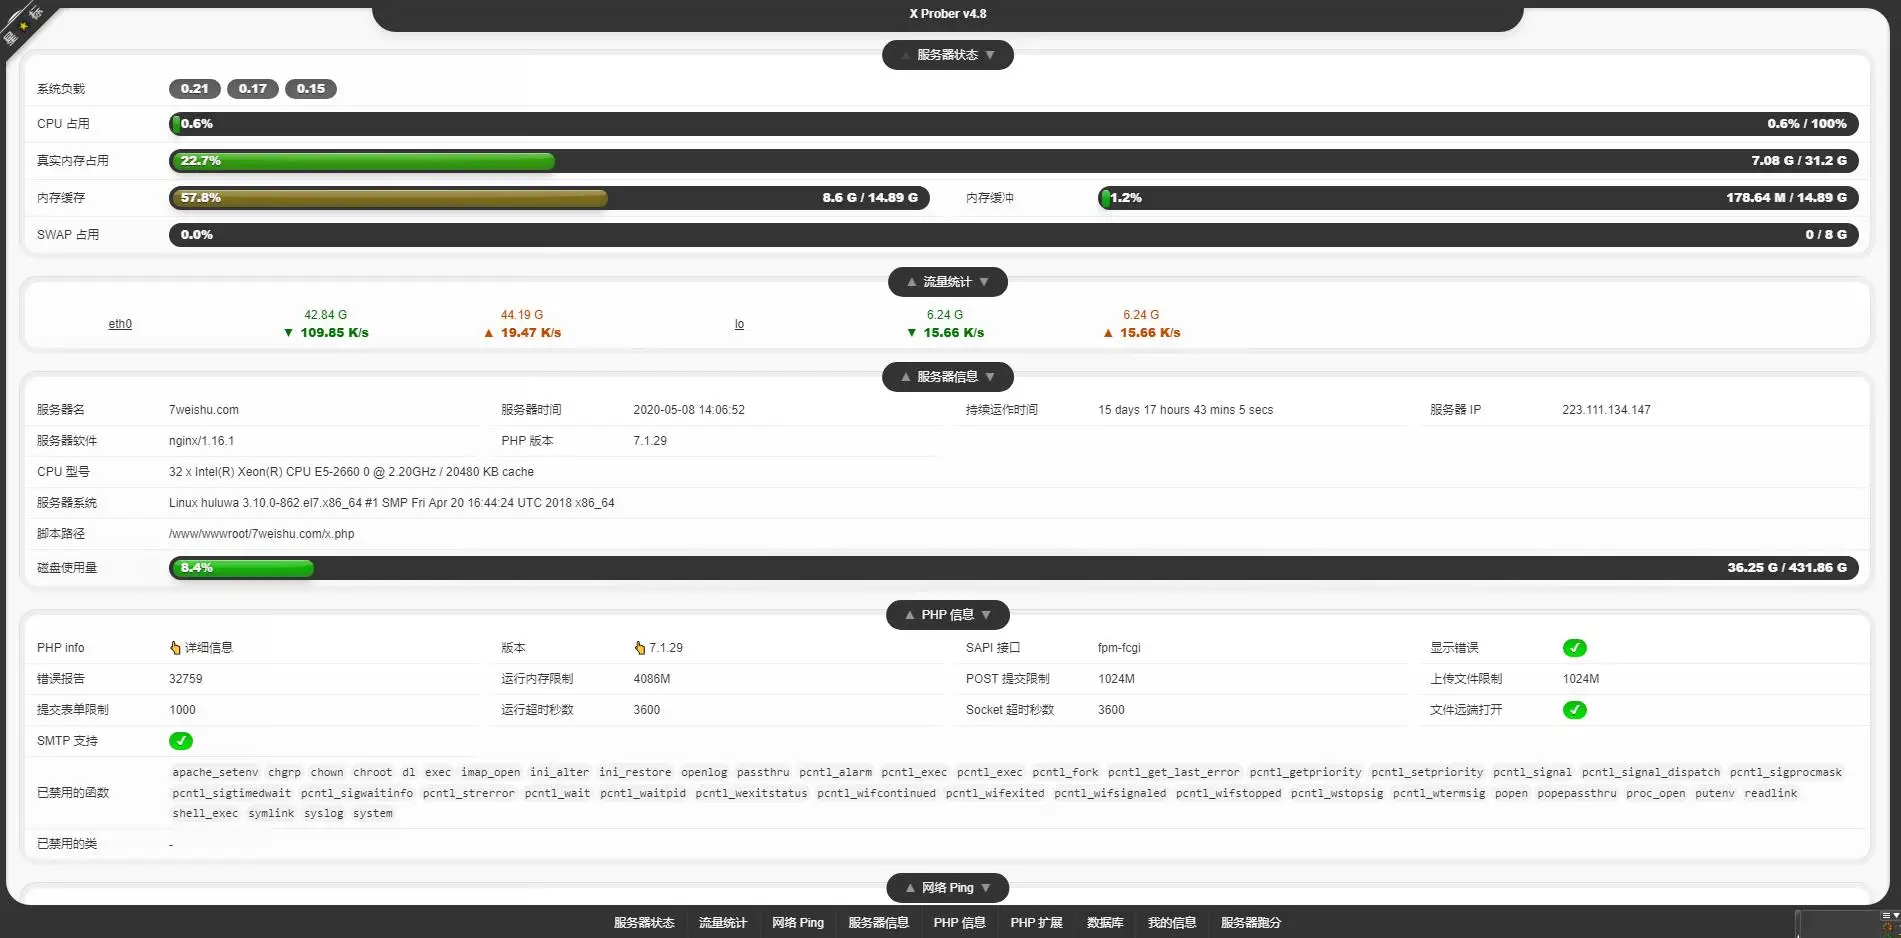Click the proc_open disabled function tag
Screen dimensions: 1901x938
pyautogui.click(x=1656, y=793)
